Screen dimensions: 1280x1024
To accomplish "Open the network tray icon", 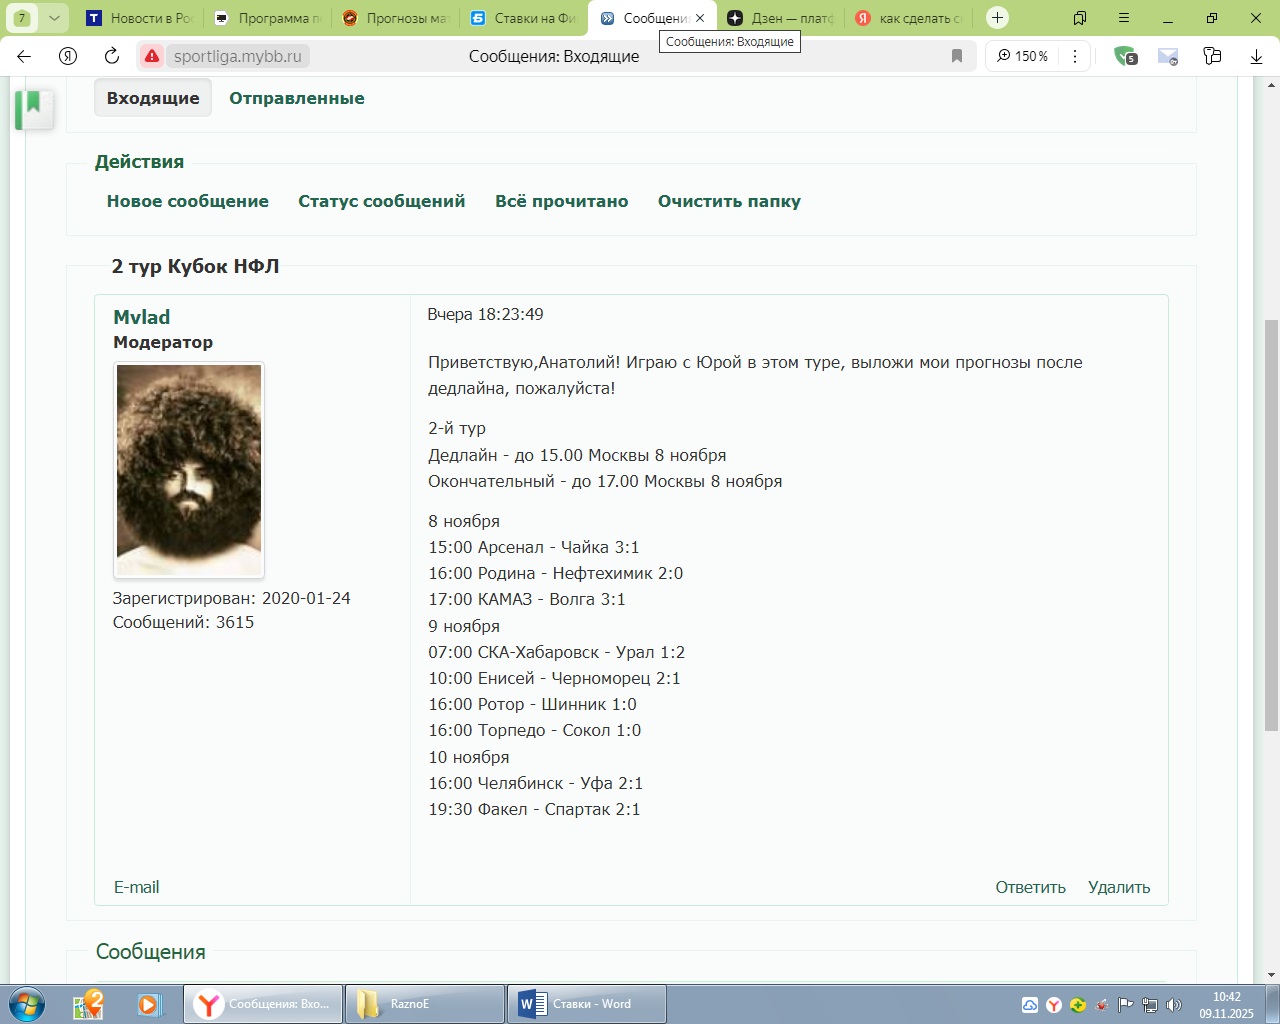I will point(1150,1005).
